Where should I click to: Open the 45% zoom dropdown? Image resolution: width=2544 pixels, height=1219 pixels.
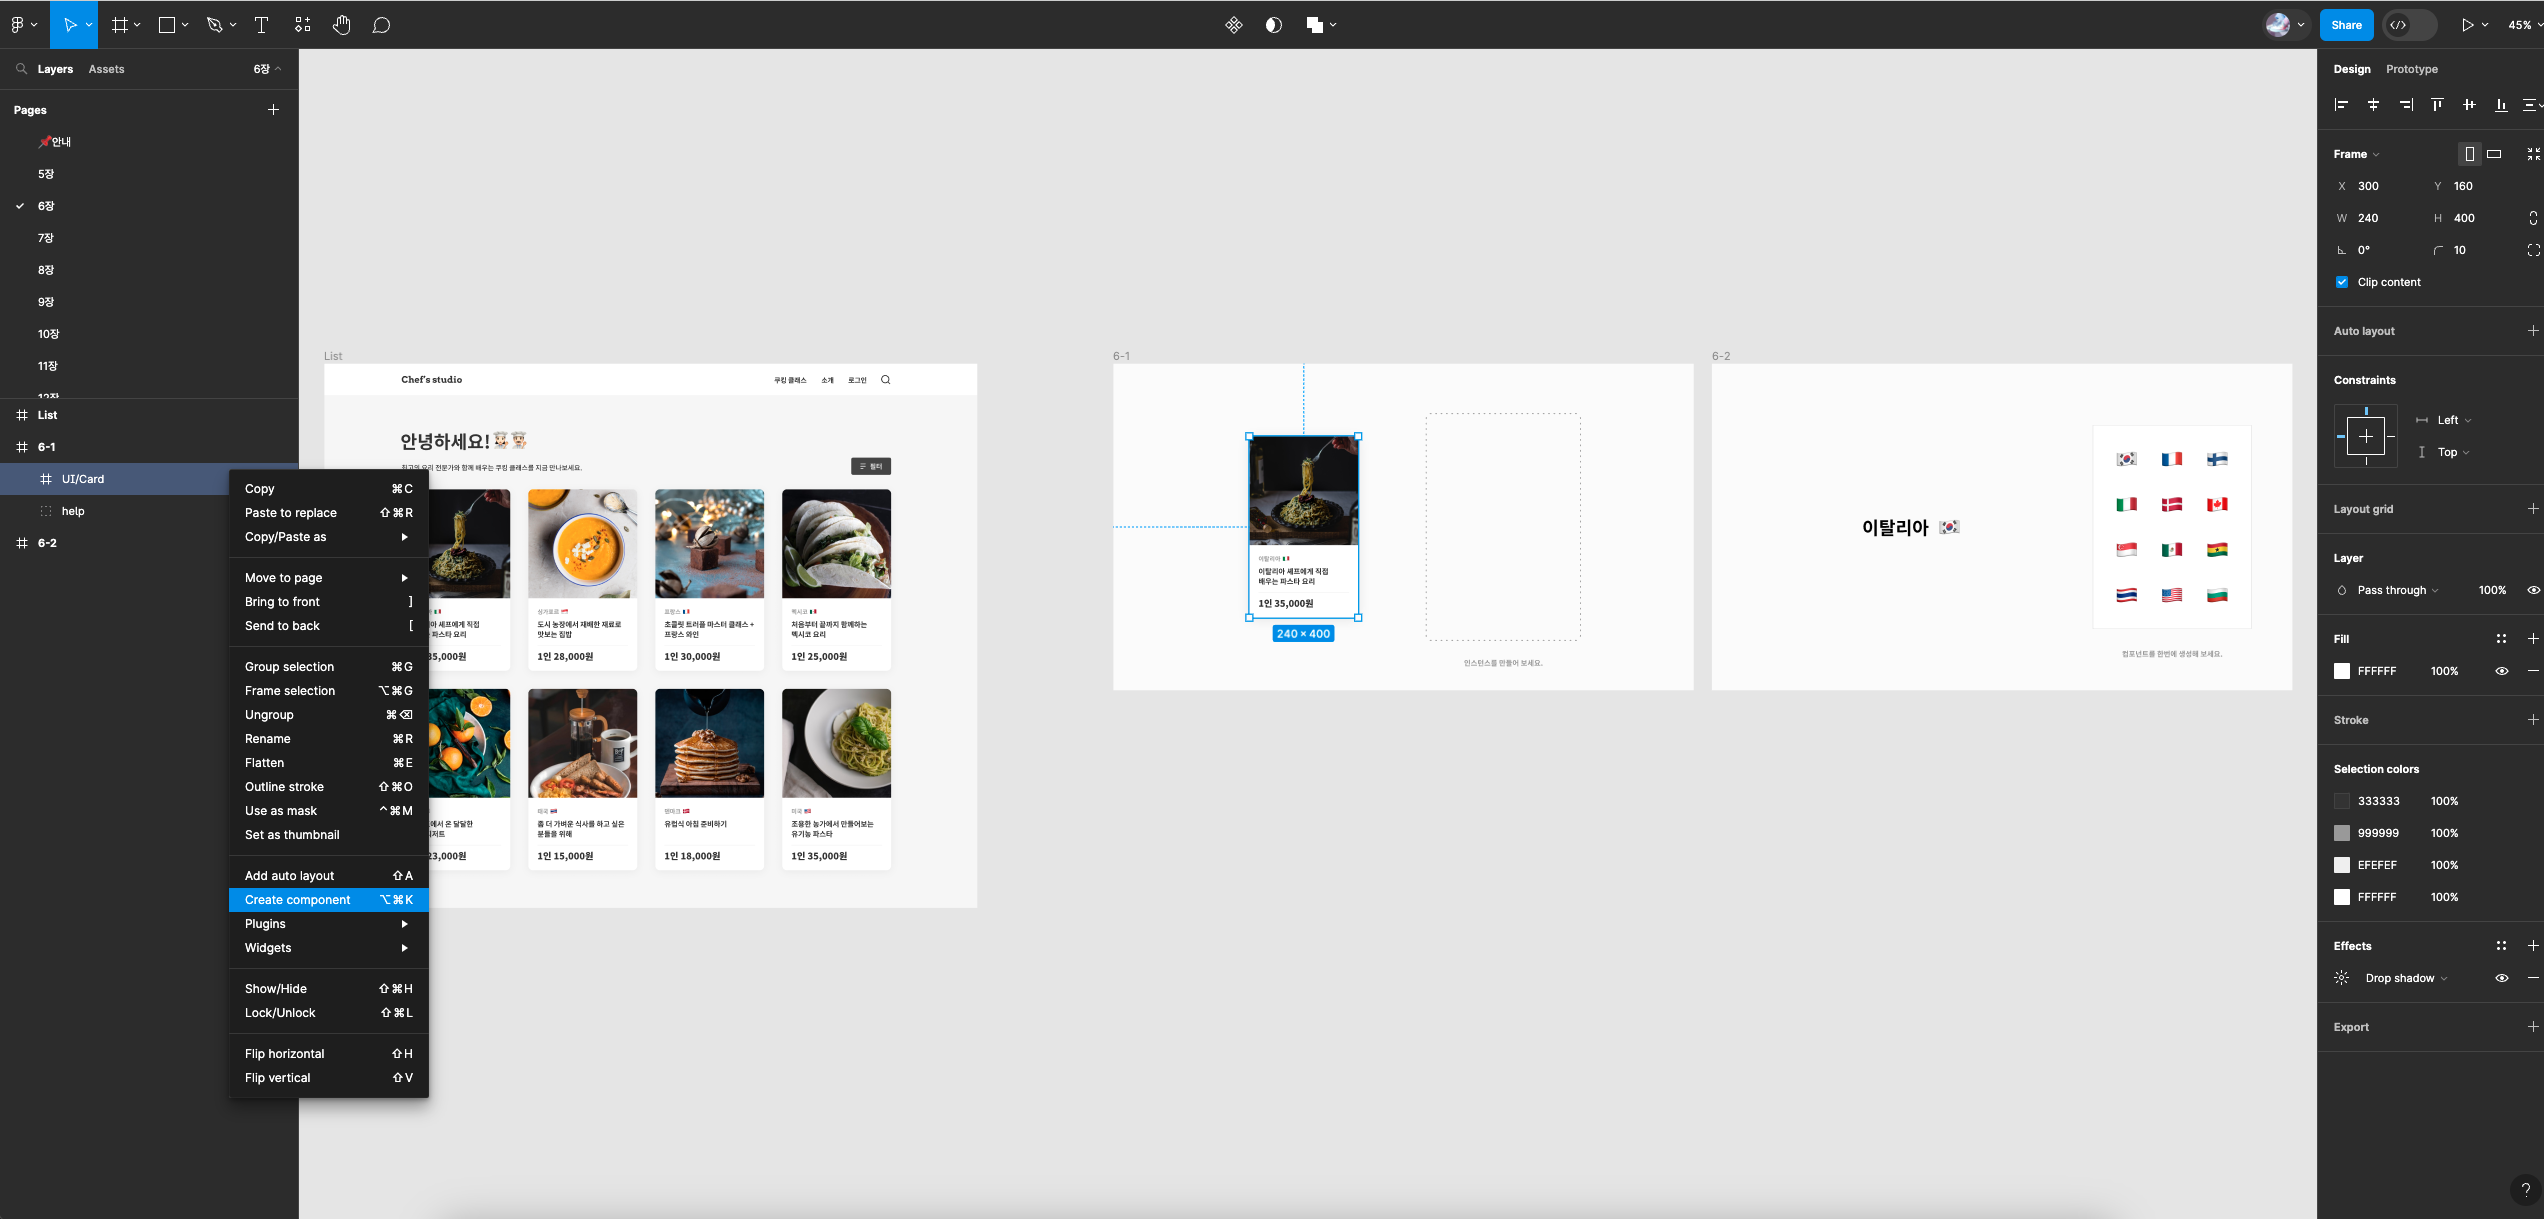(2522, 25)
